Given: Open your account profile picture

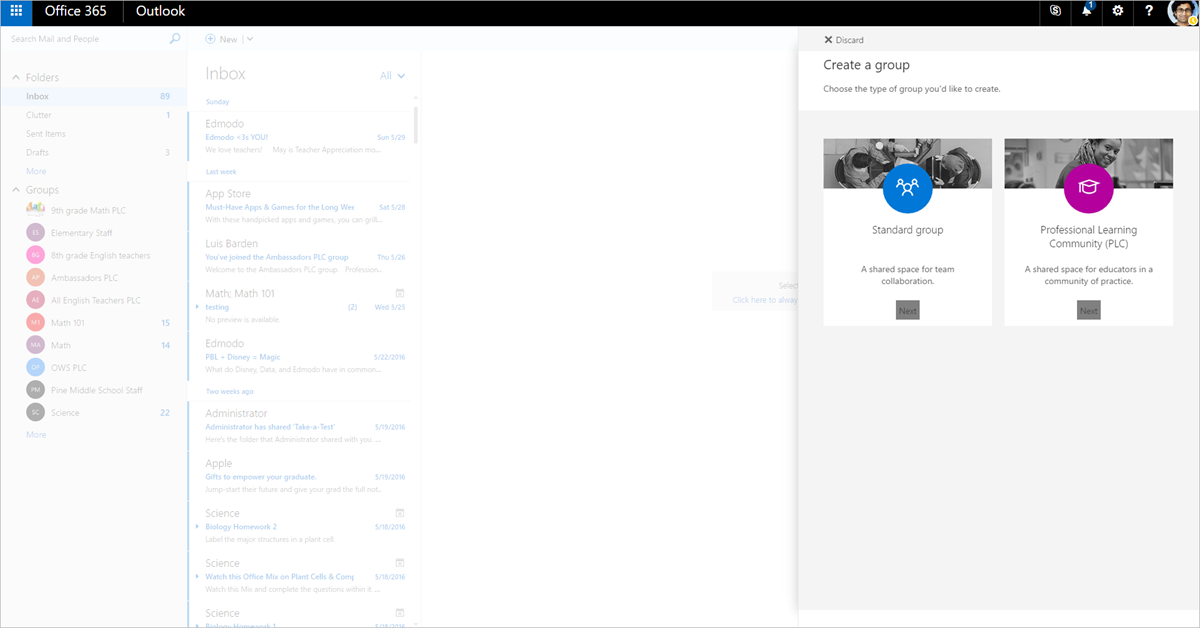Looking at the screenshot, I should tap(1182, 12).
